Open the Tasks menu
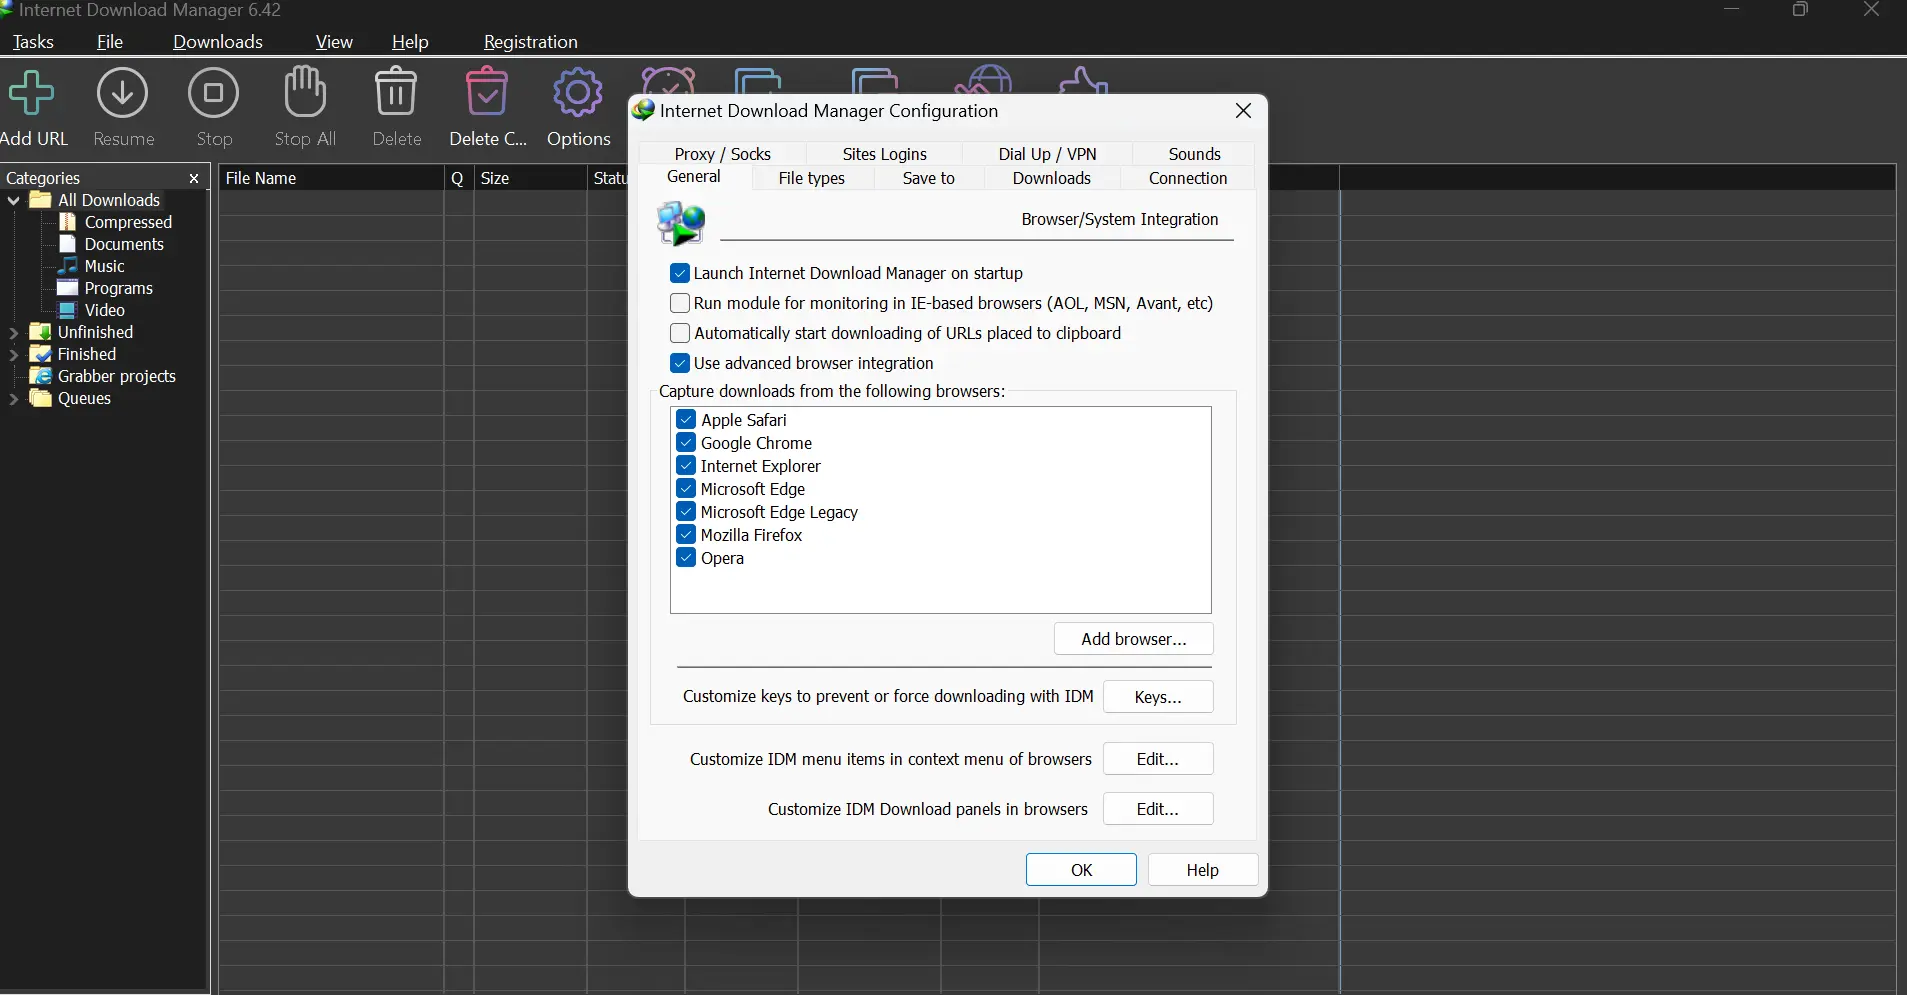The image size is (1907, 995). coord(33,42)
